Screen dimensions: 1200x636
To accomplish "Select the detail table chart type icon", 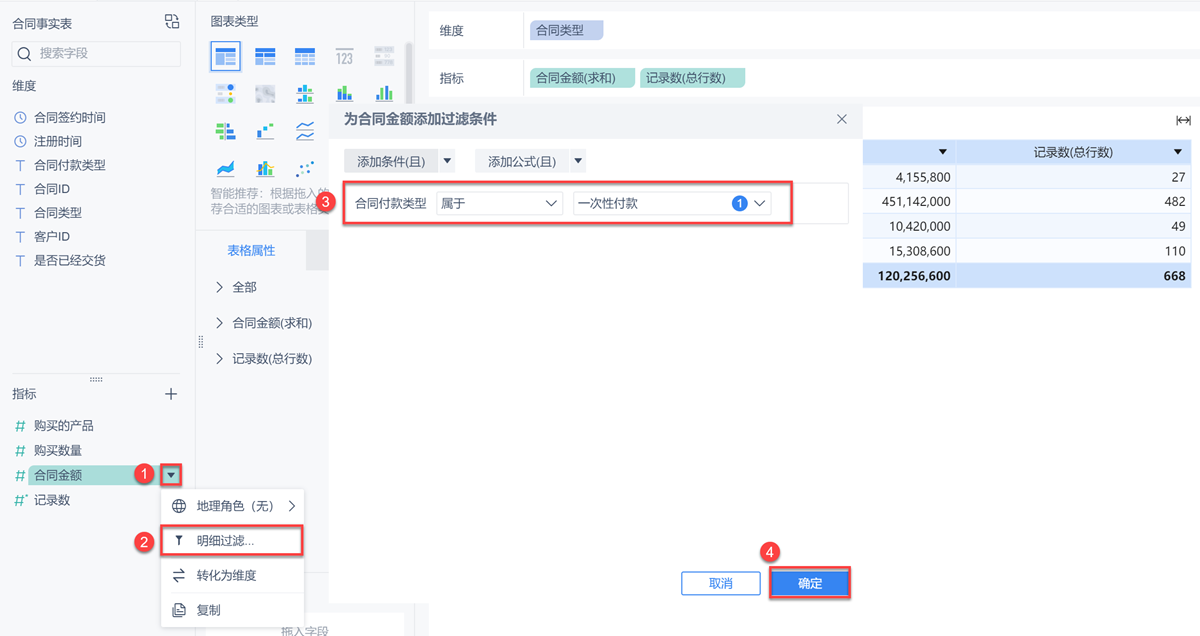I will [x=305, y=56].
